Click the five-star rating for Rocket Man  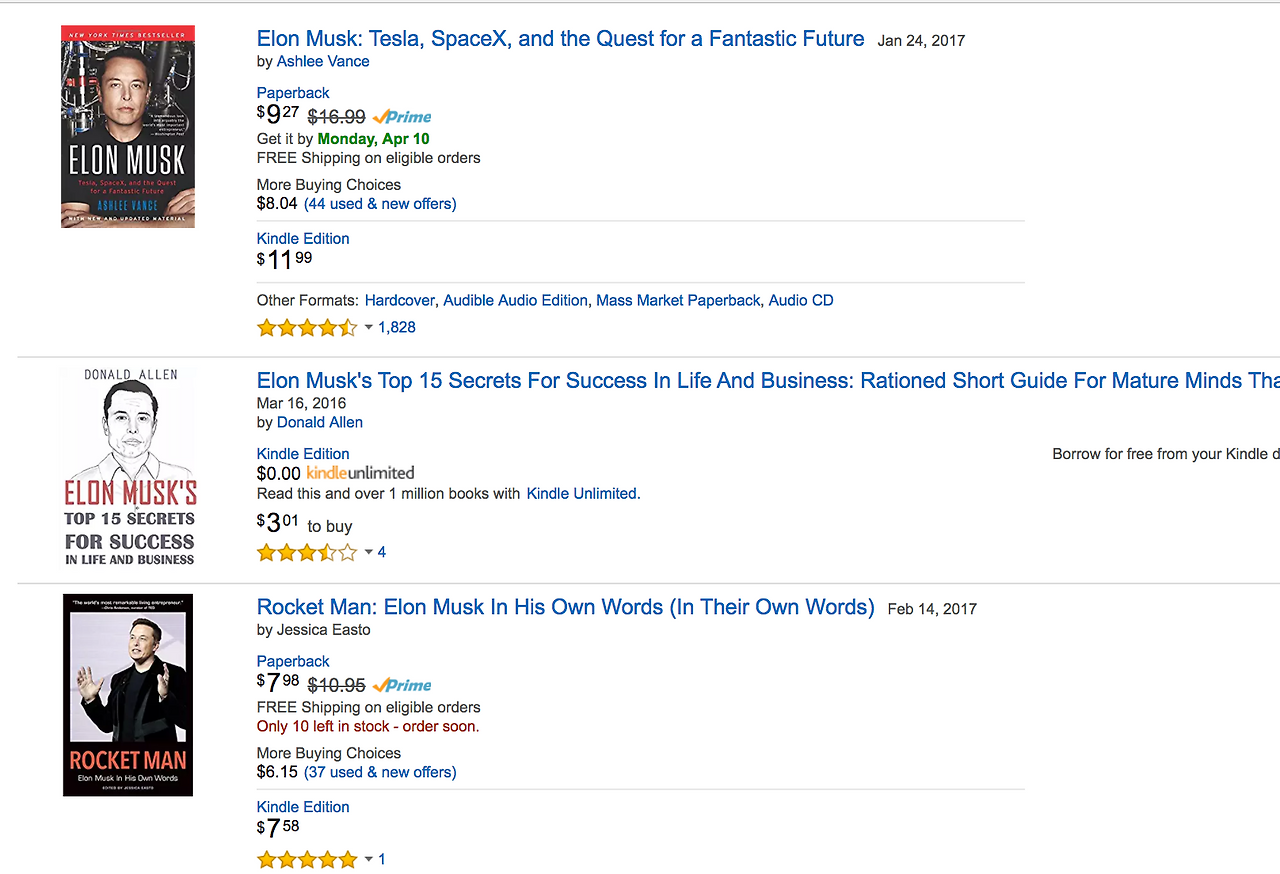coord(307,860)
